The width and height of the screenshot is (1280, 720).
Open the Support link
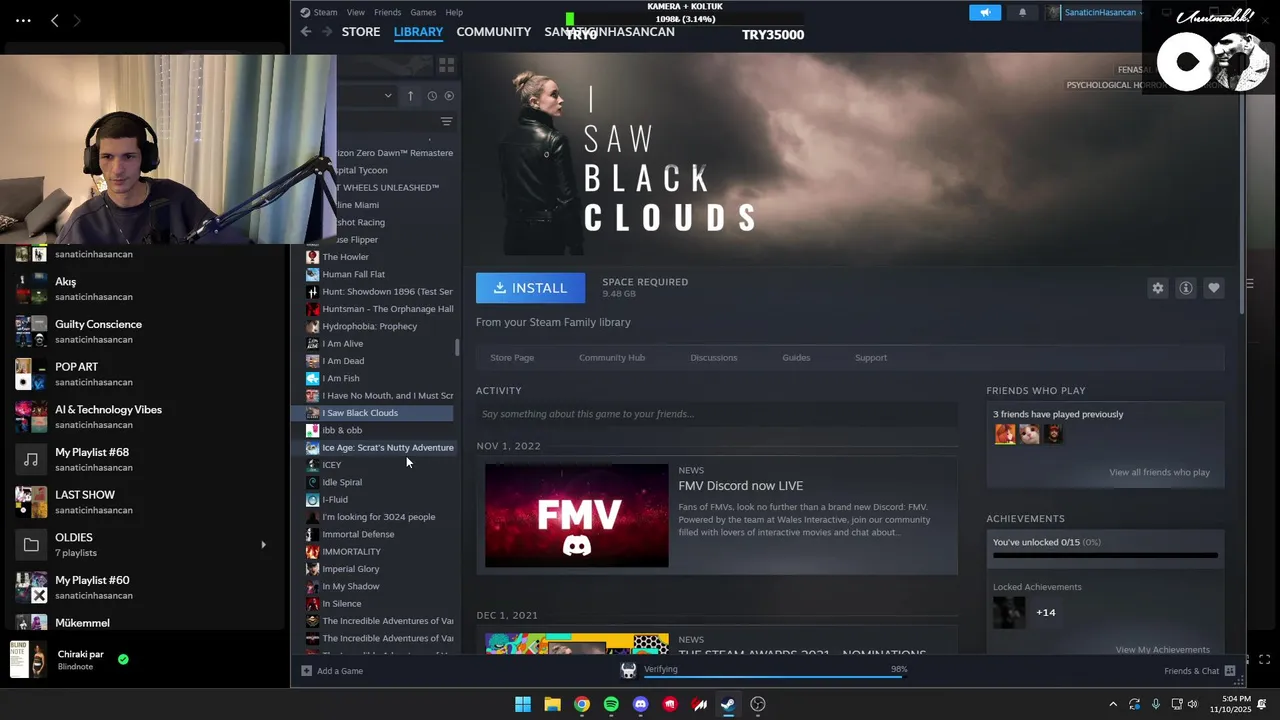click(x=871, y=357)
